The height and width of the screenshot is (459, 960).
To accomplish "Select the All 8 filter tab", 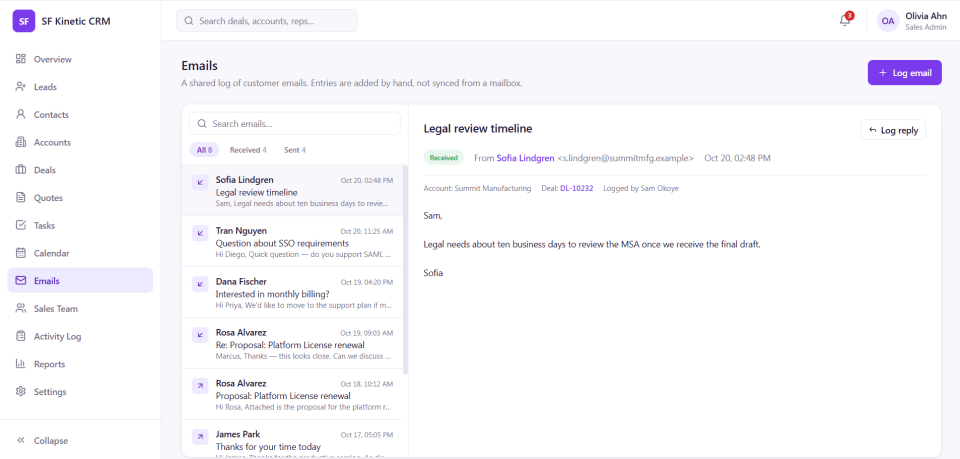I will pos(204,150).
